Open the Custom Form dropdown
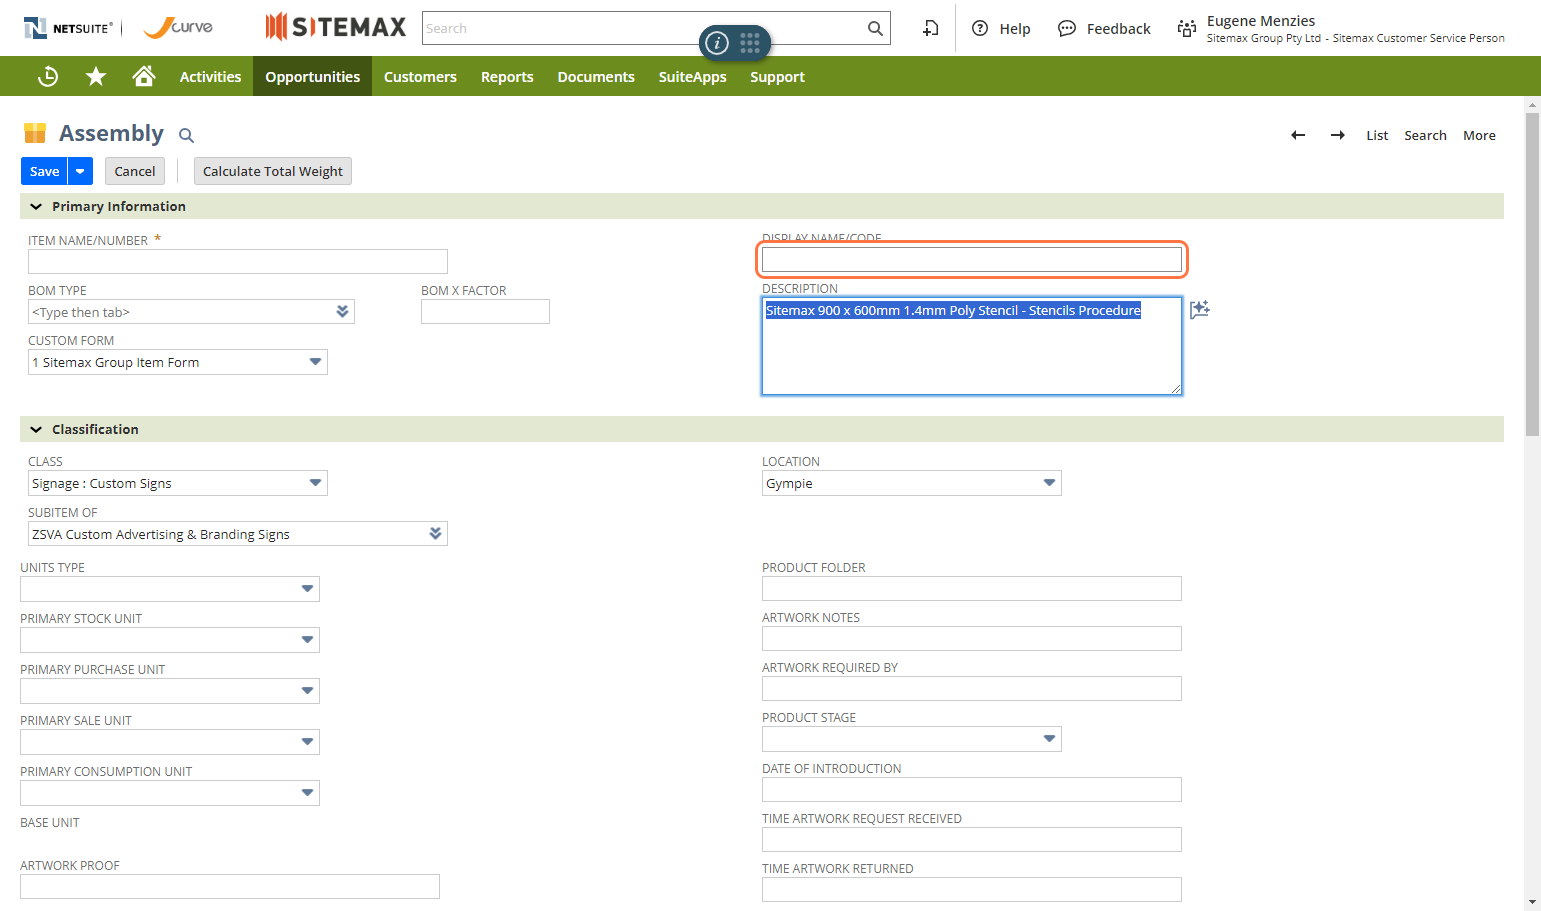 316,362
